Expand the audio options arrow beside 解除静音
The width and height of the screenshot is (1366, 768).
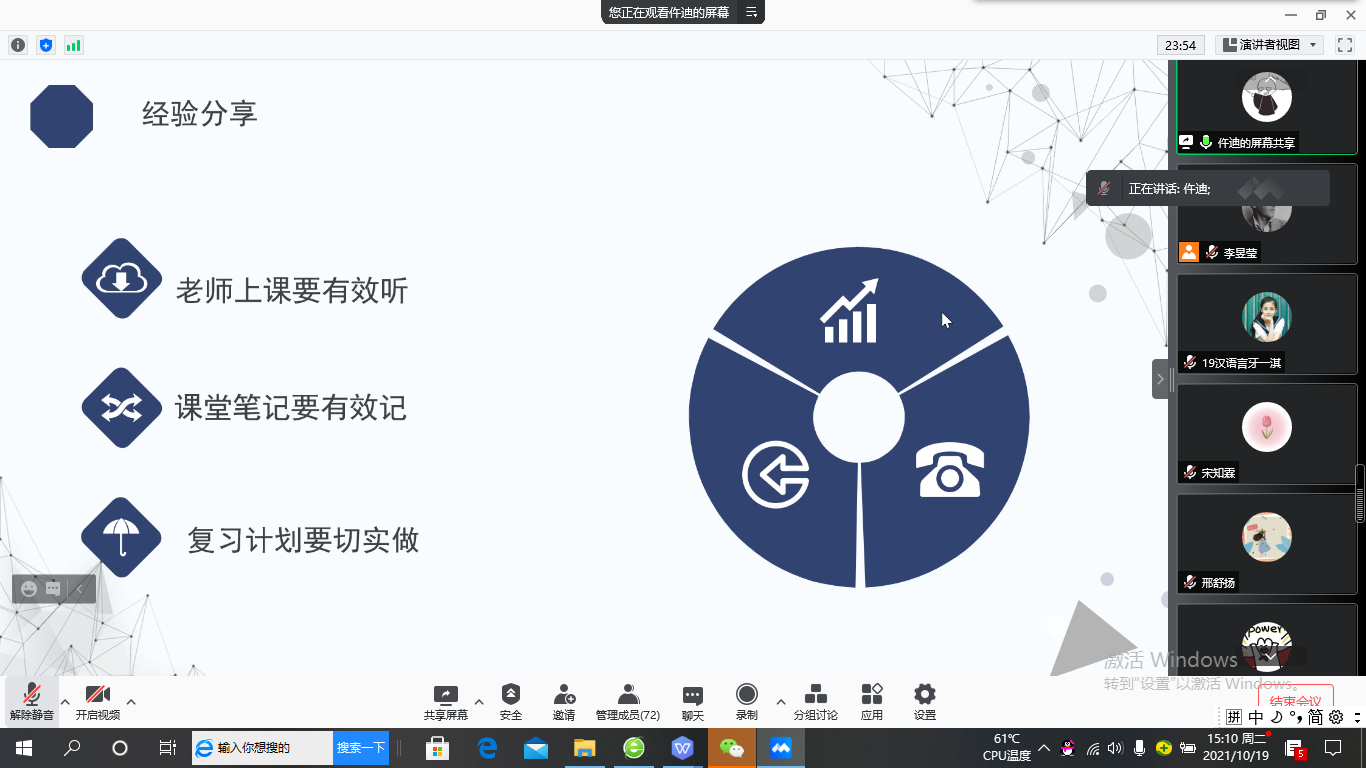[65, 702]
